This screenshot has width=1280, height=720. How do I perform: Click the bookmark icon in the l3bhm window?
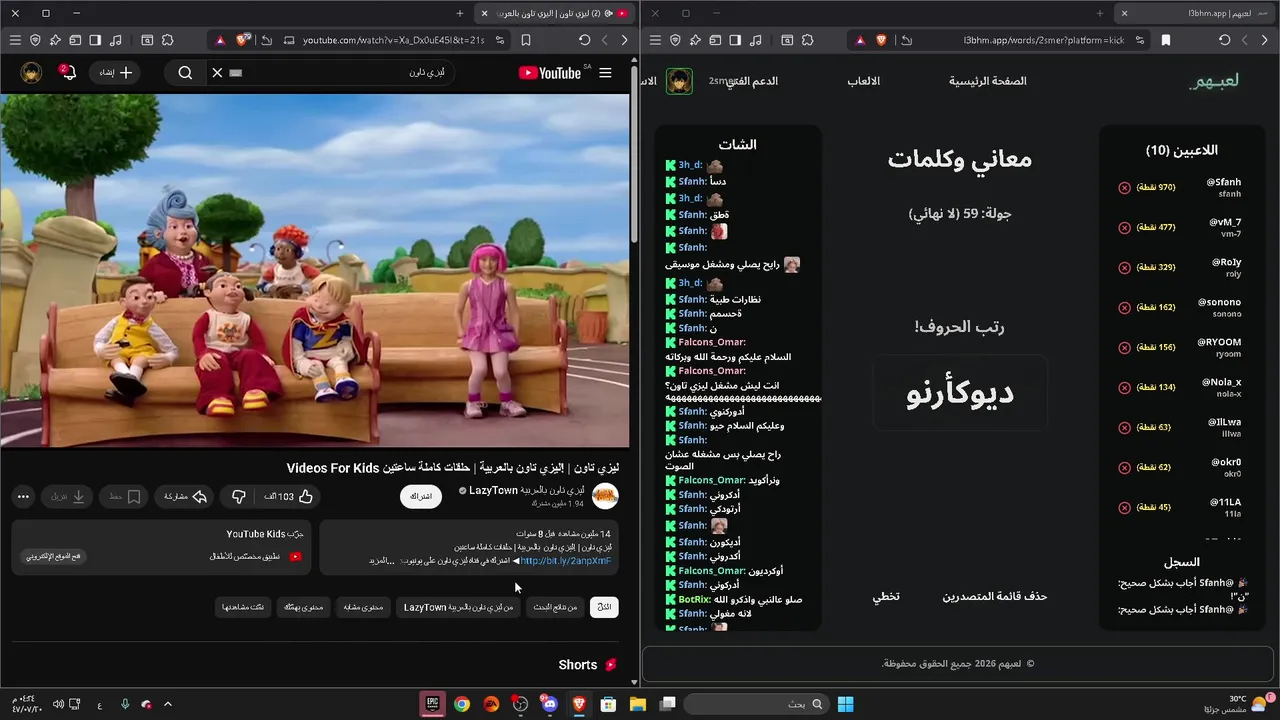pos(1166,40)
